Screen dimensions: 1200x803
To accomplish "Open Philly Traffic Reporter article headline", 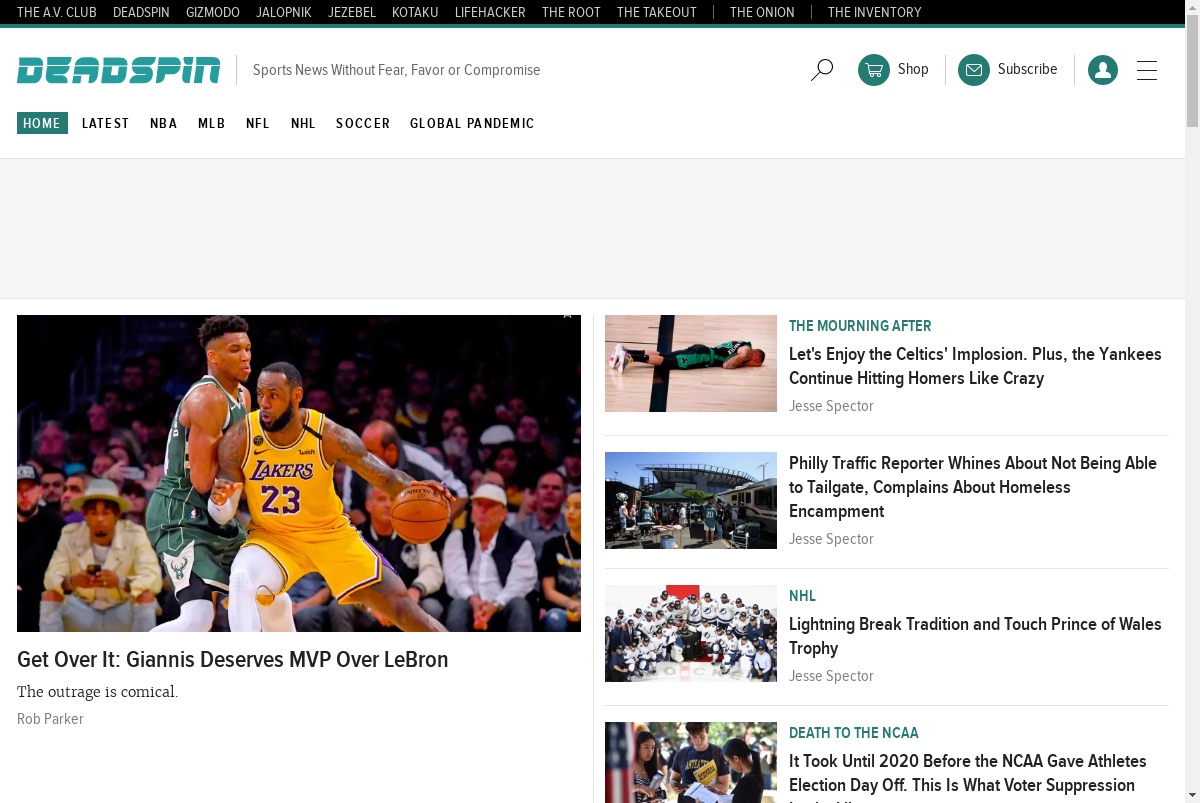I will point(973,487).
